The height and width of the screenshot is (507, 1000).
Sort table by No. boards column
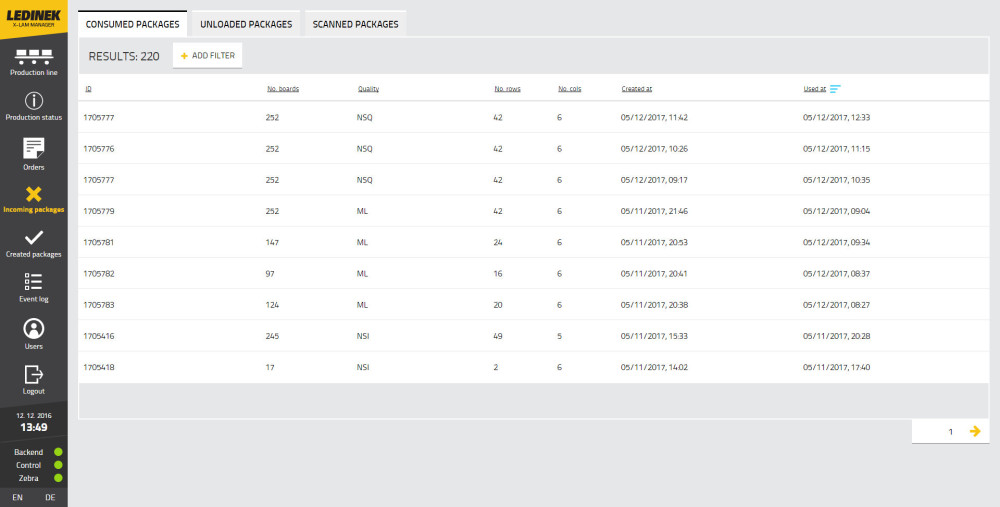pos(282,89)
